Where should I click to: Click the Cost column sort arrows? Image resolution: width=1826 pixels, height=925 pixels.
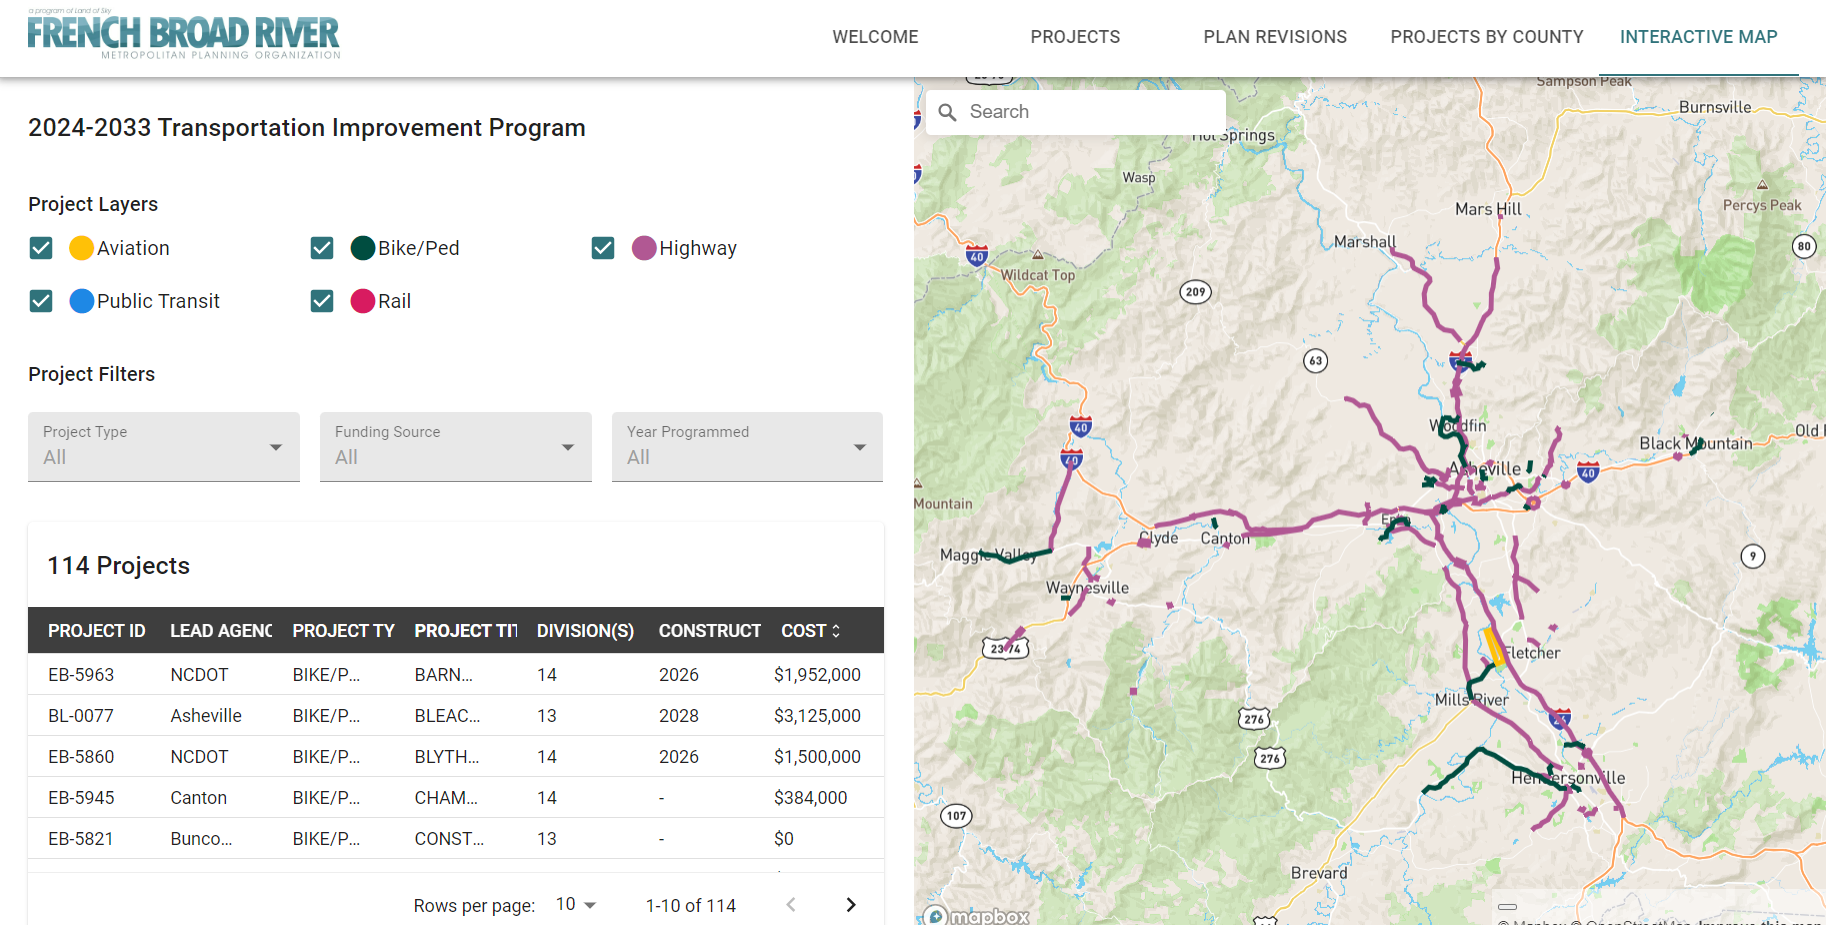point(836,631)
